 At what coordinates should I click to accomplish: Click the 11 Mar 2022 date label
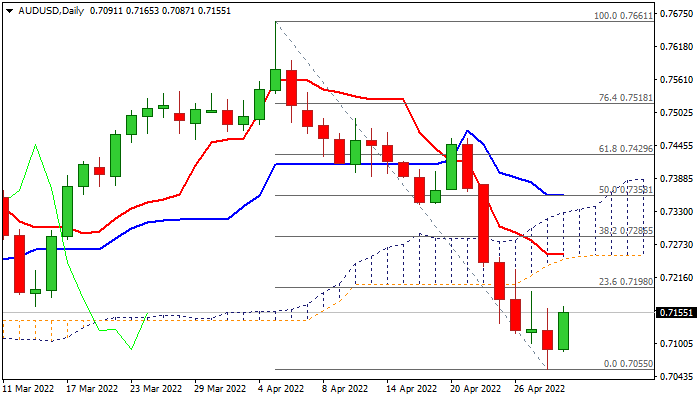point(29,388)
